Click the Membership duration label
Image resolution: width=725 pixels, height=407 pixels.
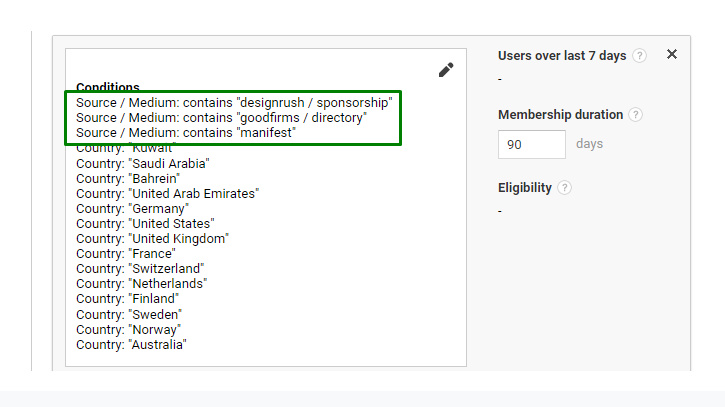point(560,115)
